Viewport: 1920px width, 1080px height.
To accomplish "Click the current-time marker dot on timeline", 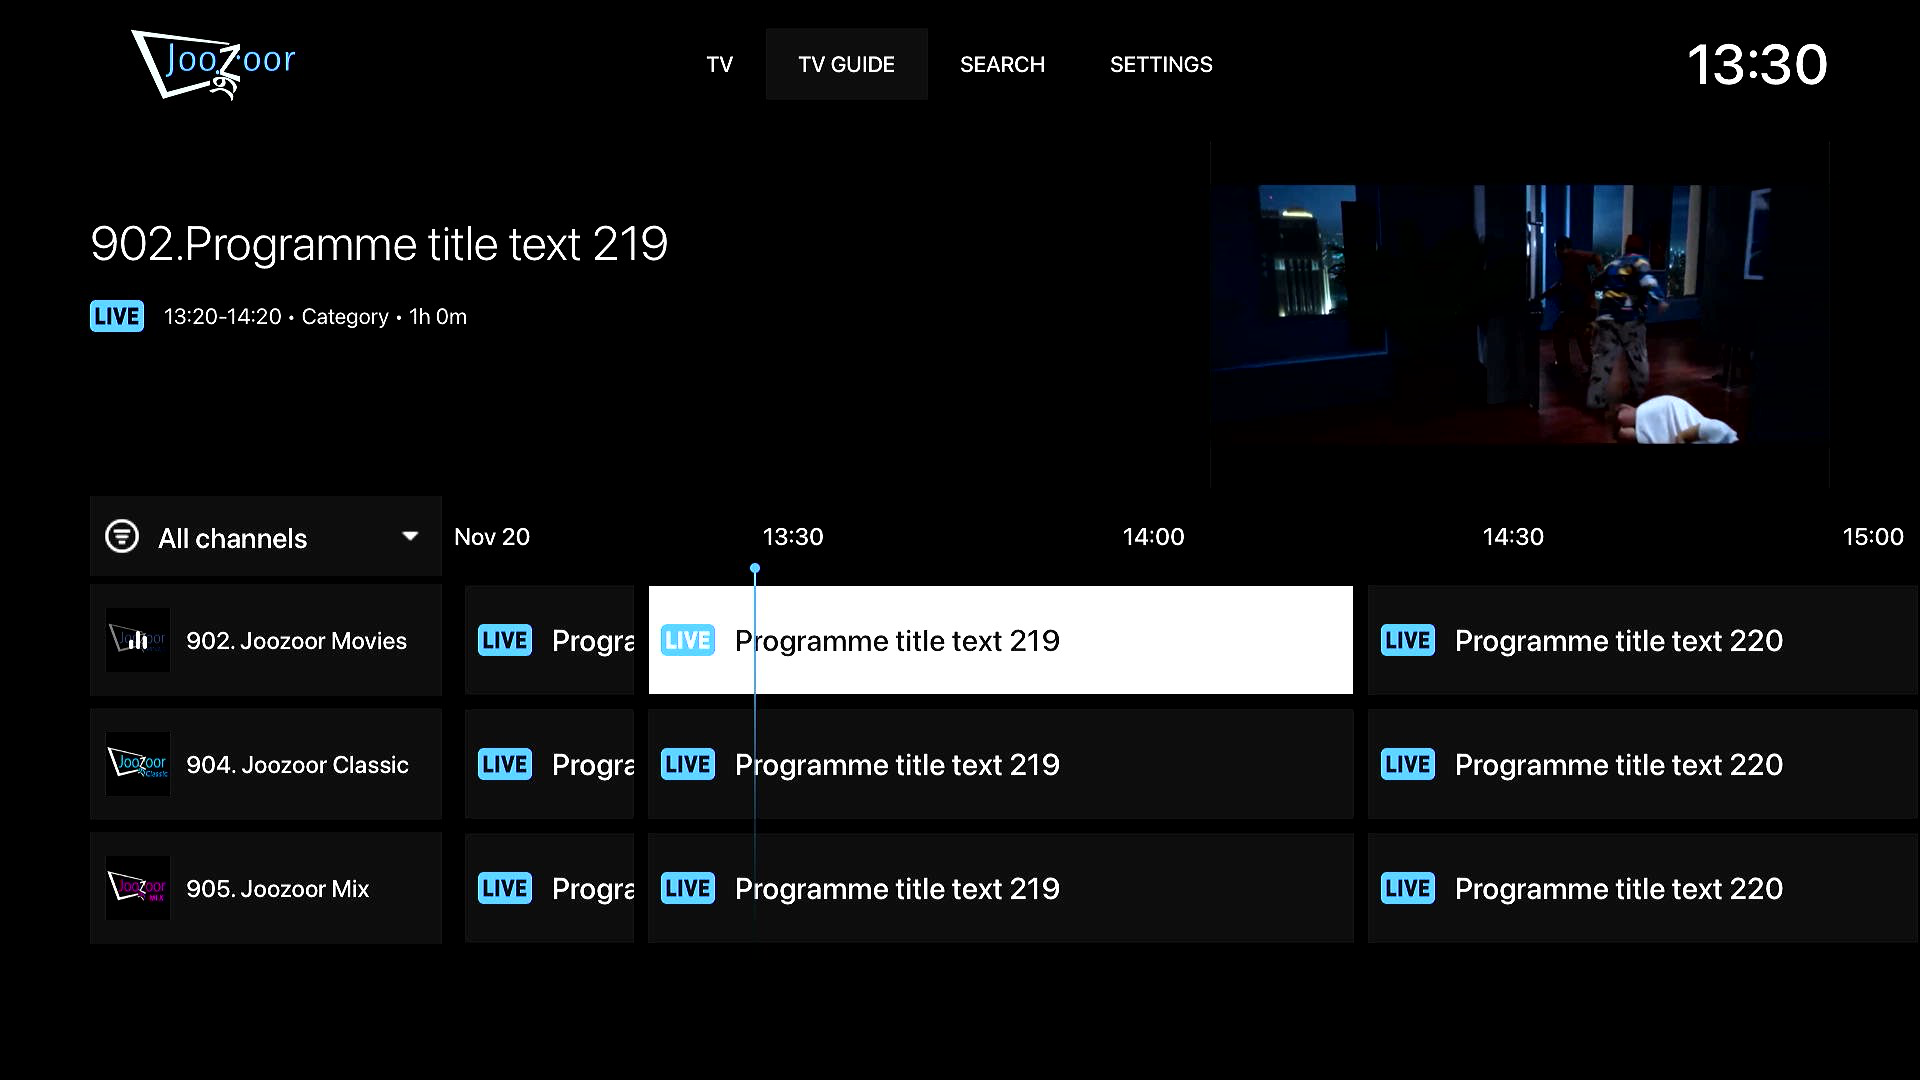I will pyautogui.click(x=755, y=568).
